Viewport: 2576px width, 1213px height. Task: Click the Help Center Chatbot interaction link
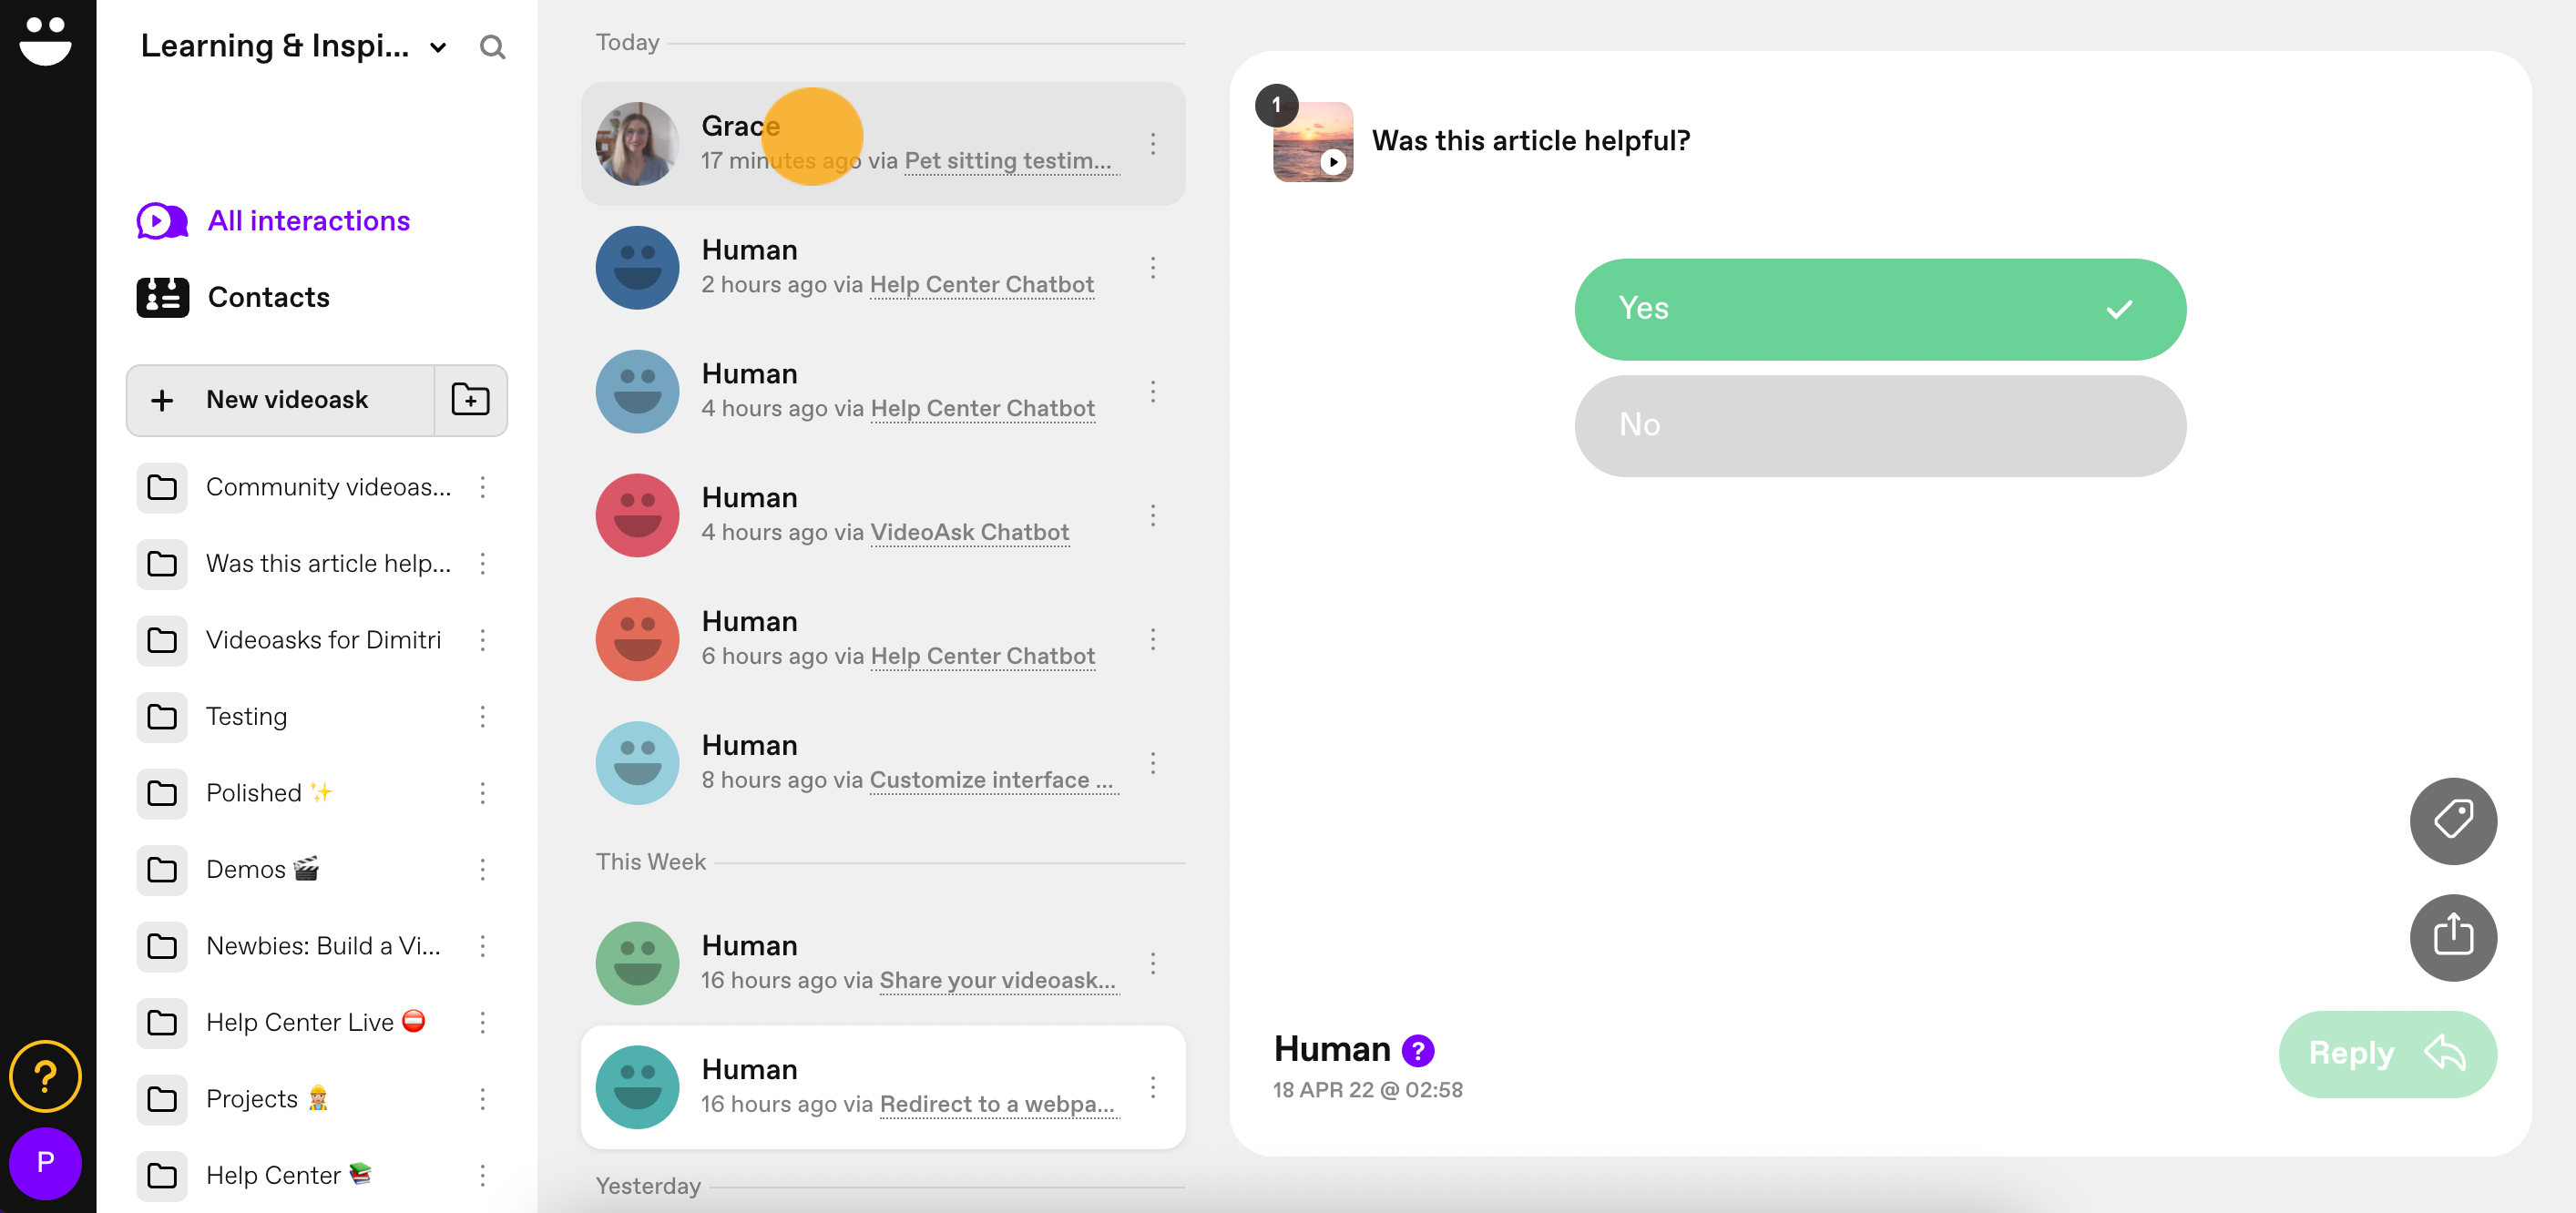pos(979,284)
